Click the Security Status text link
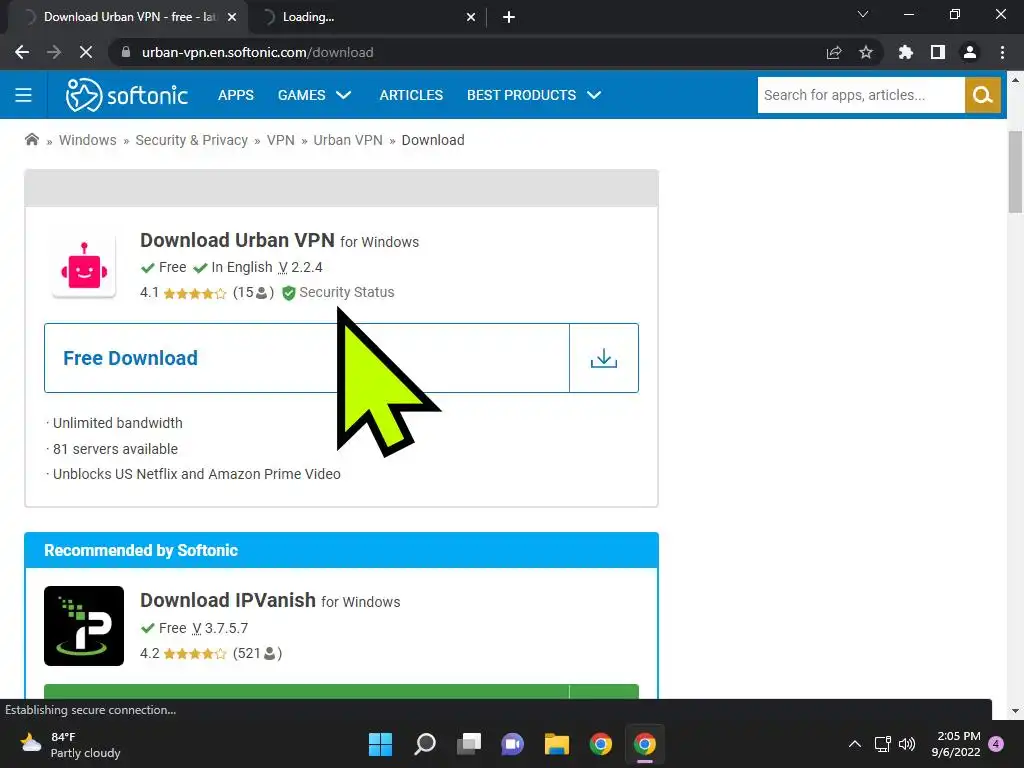 pyautogui.click(x=347, y=293)
